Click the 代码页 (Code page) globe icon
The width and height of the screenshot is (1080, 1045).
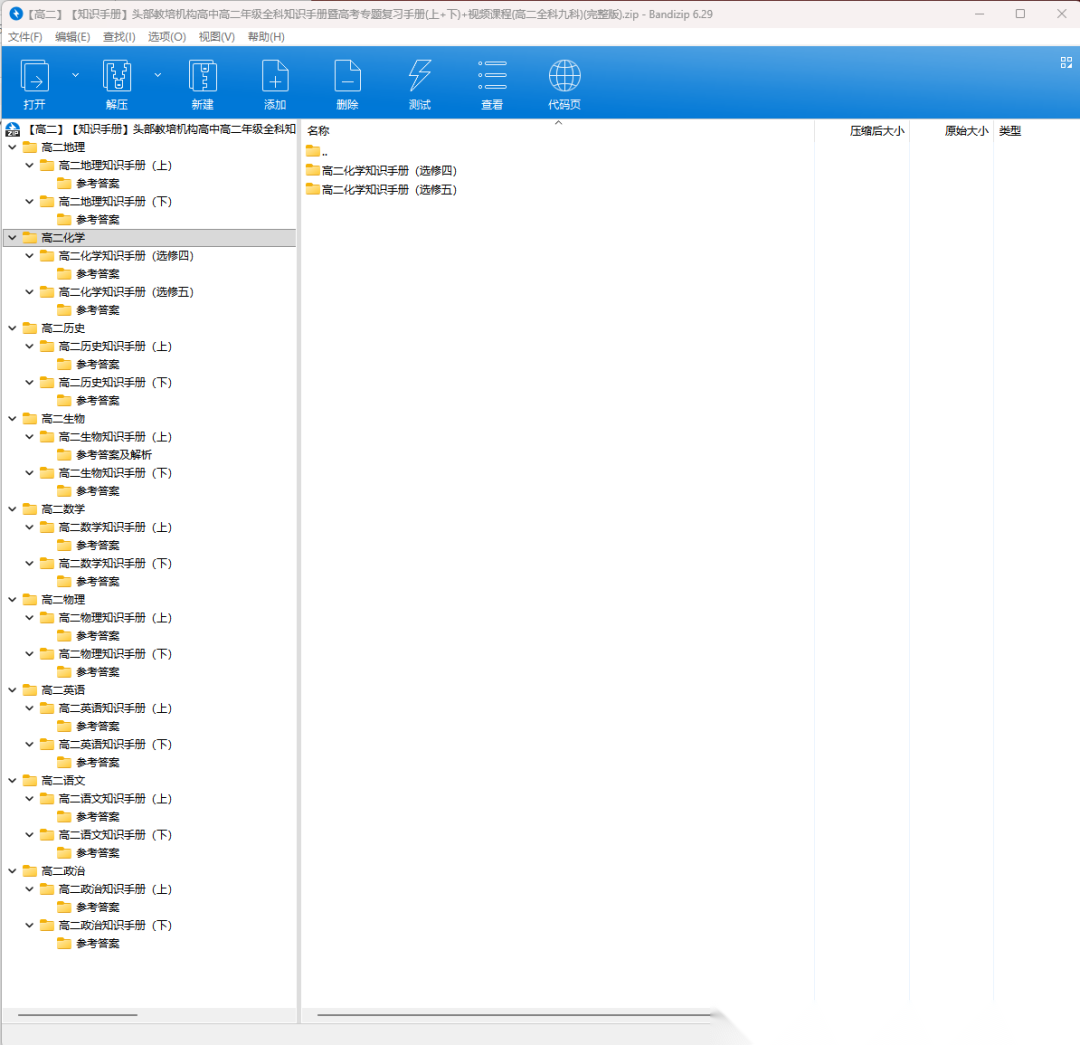click(x=564, y=77)
